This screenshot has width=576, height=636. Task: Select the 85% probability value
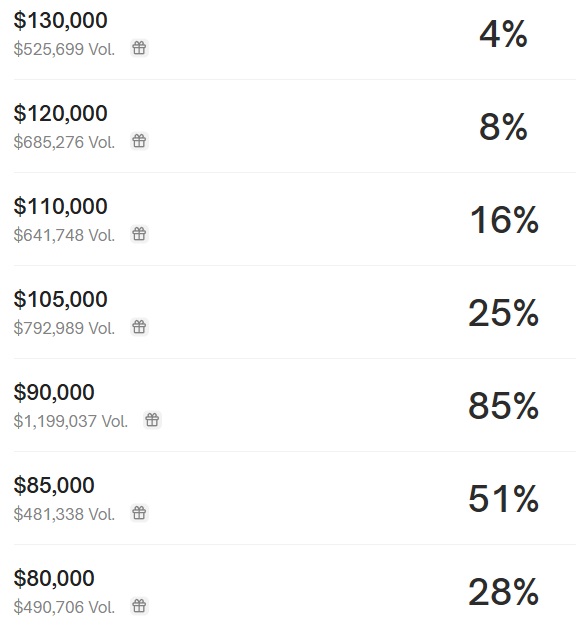click(x=503, y=406)
